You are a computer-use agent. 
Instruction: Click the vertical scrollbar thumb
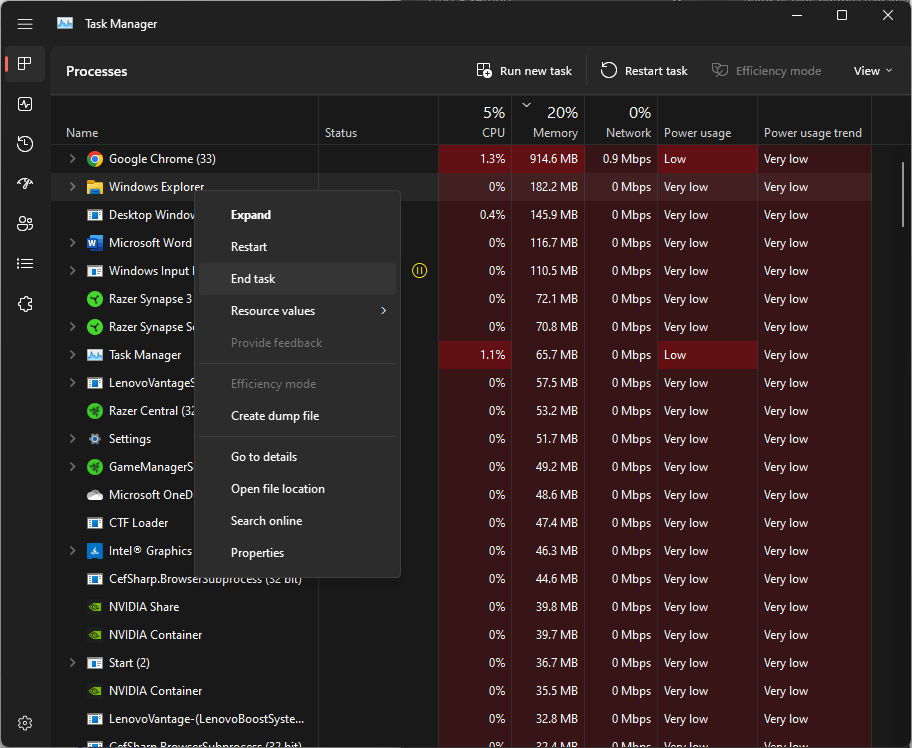click(x=903, y=195)
